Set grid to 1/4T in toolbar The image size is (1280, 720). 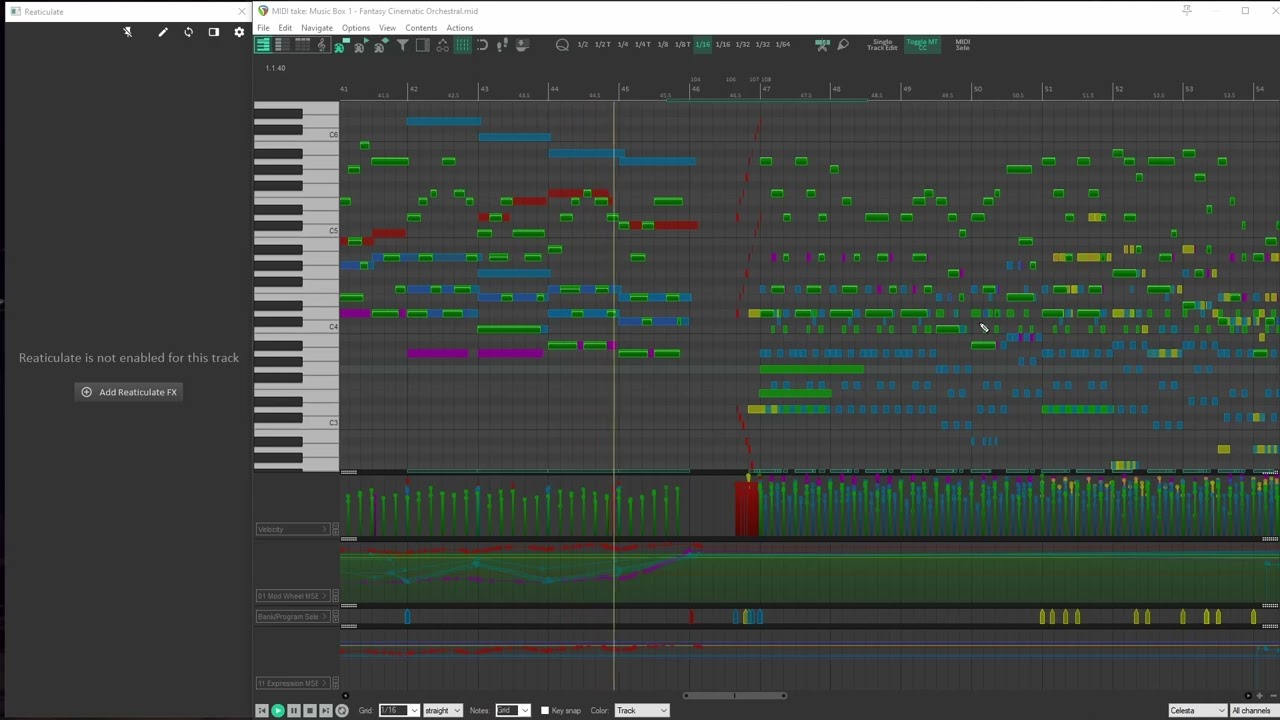pyautogui.click(x=642, y=44)
